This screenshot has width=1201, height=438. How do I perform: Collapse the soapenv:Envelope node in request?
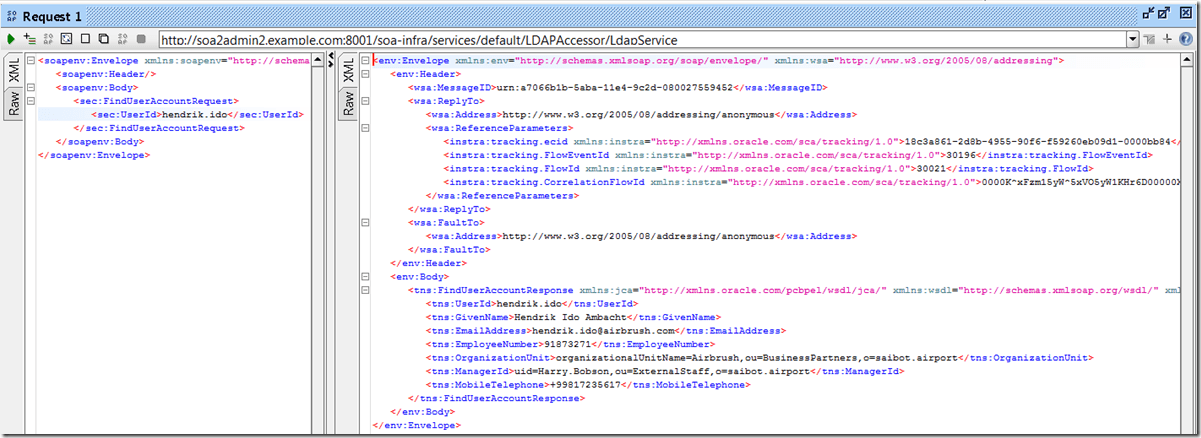[30, 61]
